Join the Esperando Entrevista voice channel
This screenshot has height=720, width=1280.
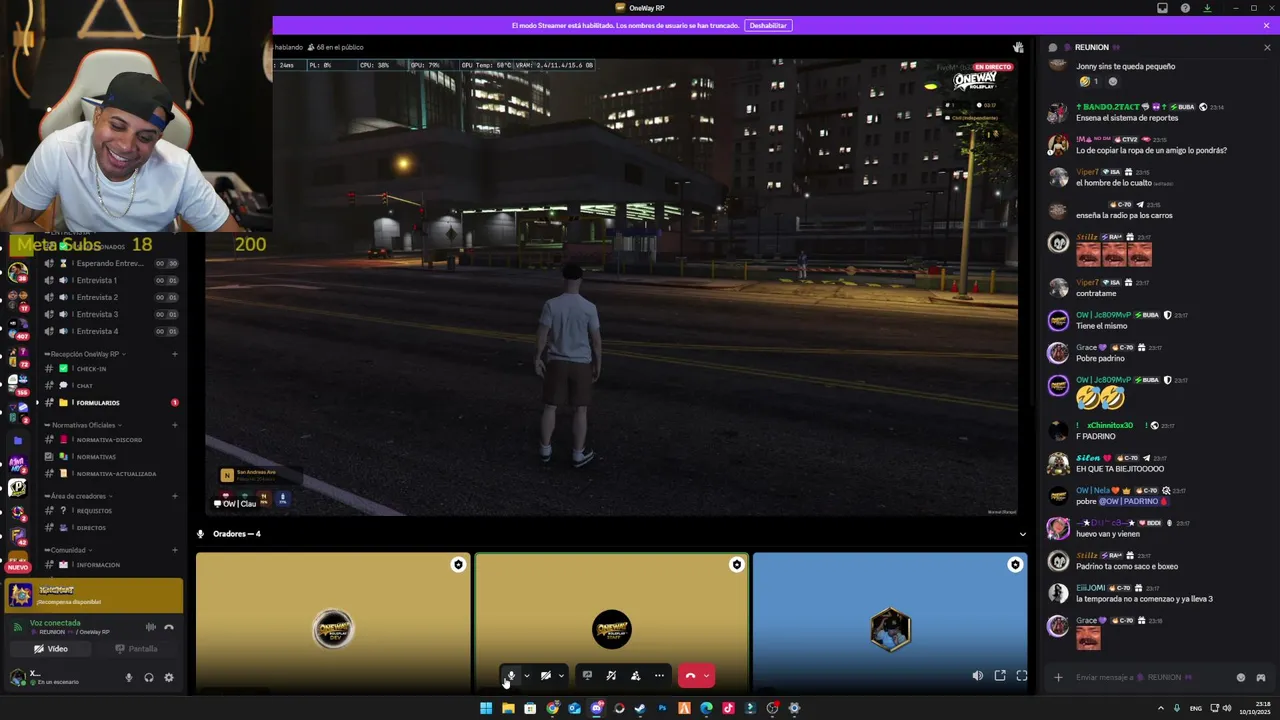[x=111, y=263]
